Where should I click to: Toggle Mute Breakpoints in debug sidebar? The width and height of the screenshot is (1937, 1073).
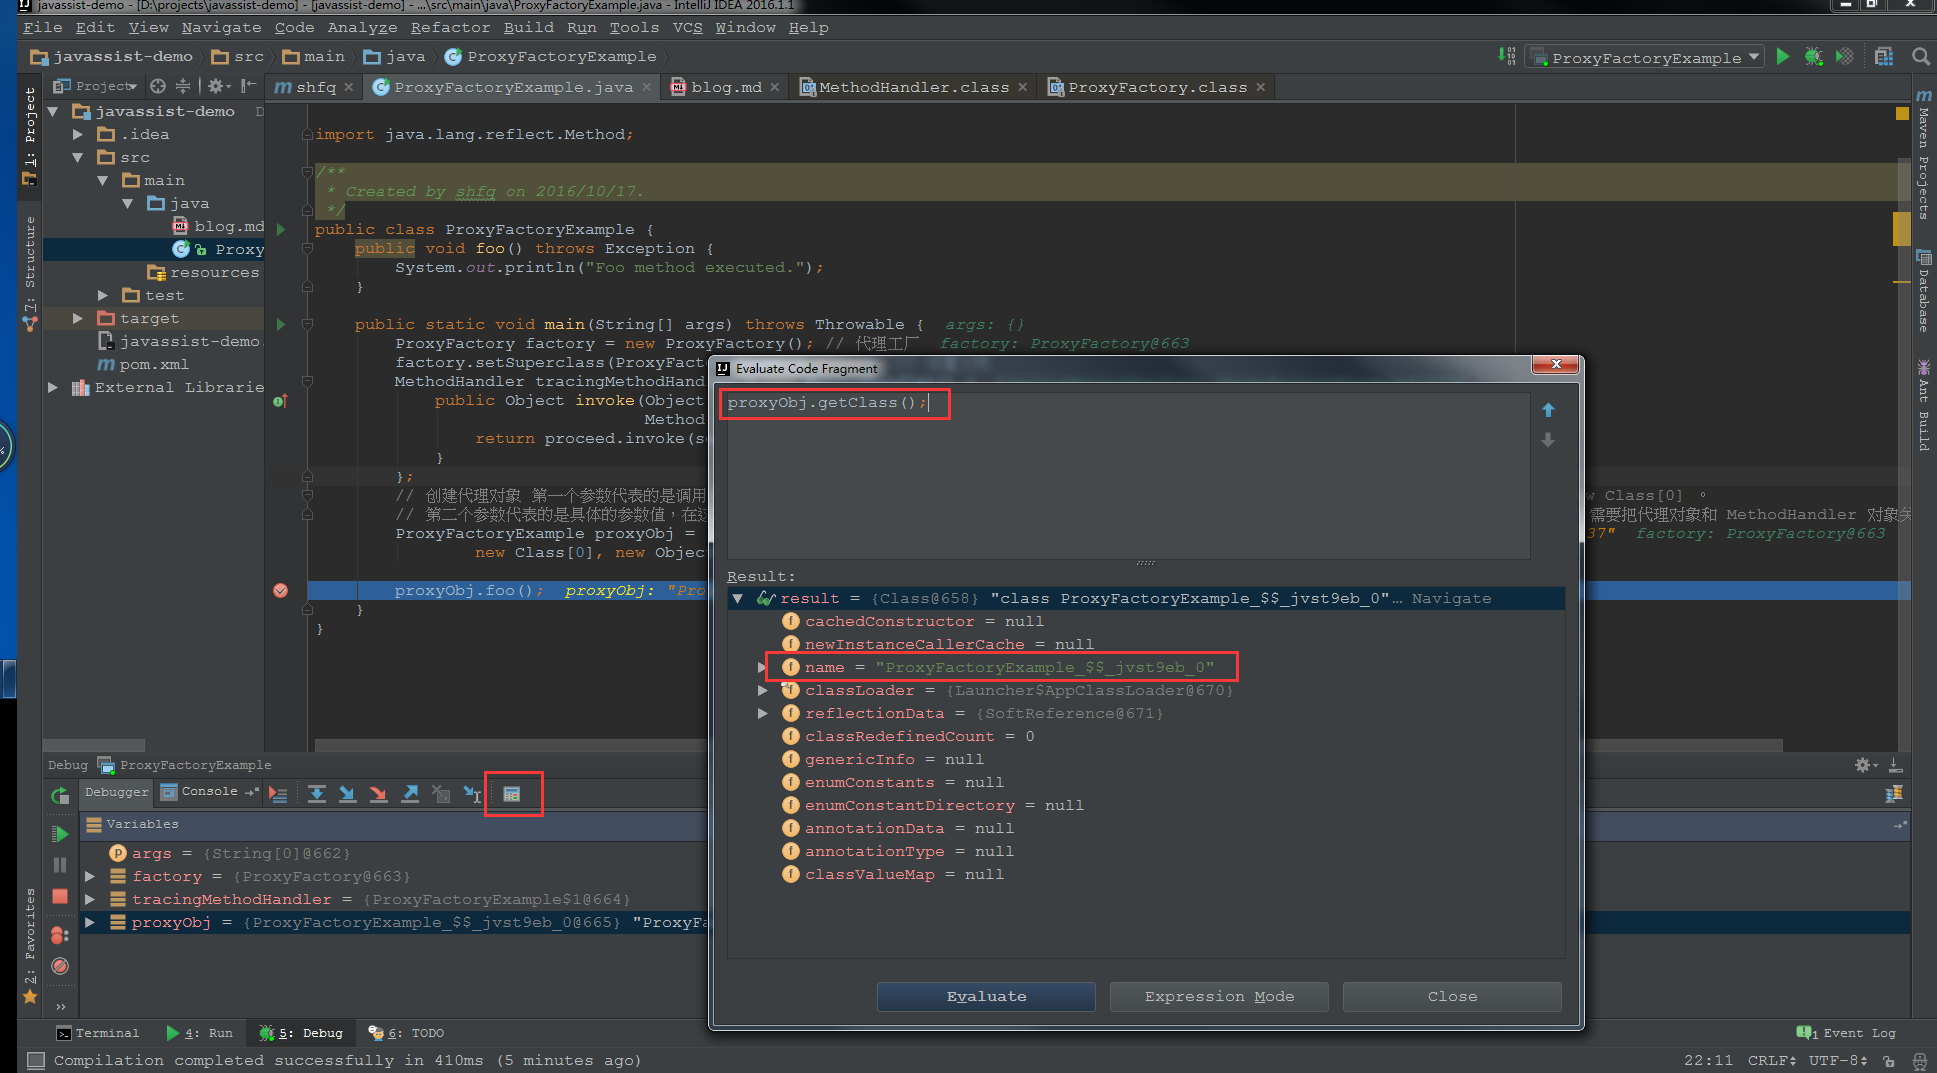pyautogui.click(x=60, y=966)
